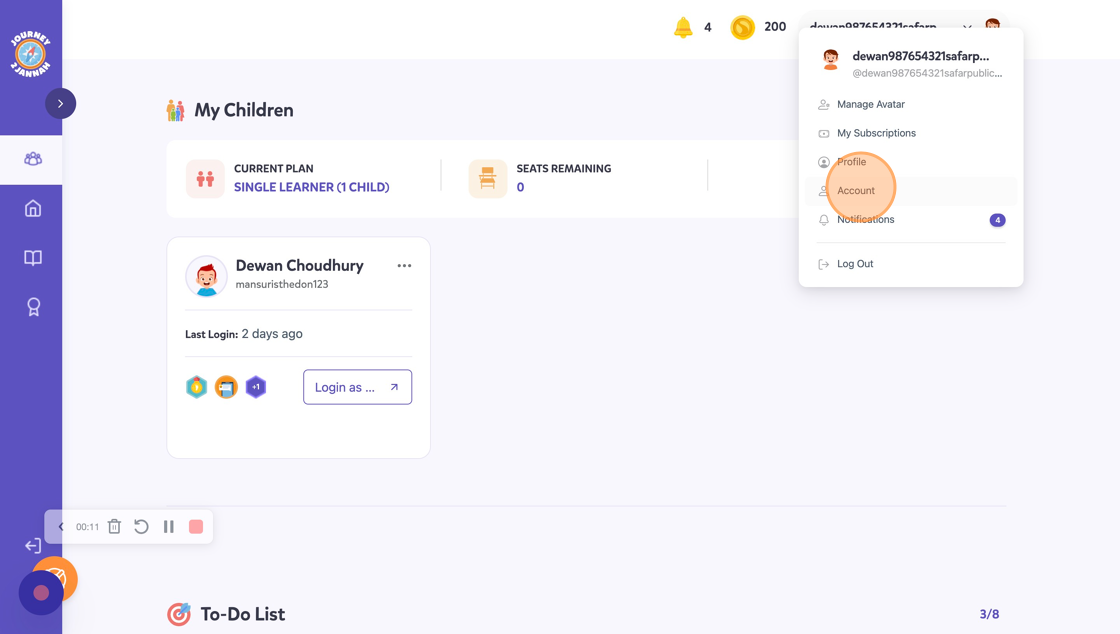Click the Login as button
The width and height of the screenshot is (1120, 634).
[x=357, y=387]
